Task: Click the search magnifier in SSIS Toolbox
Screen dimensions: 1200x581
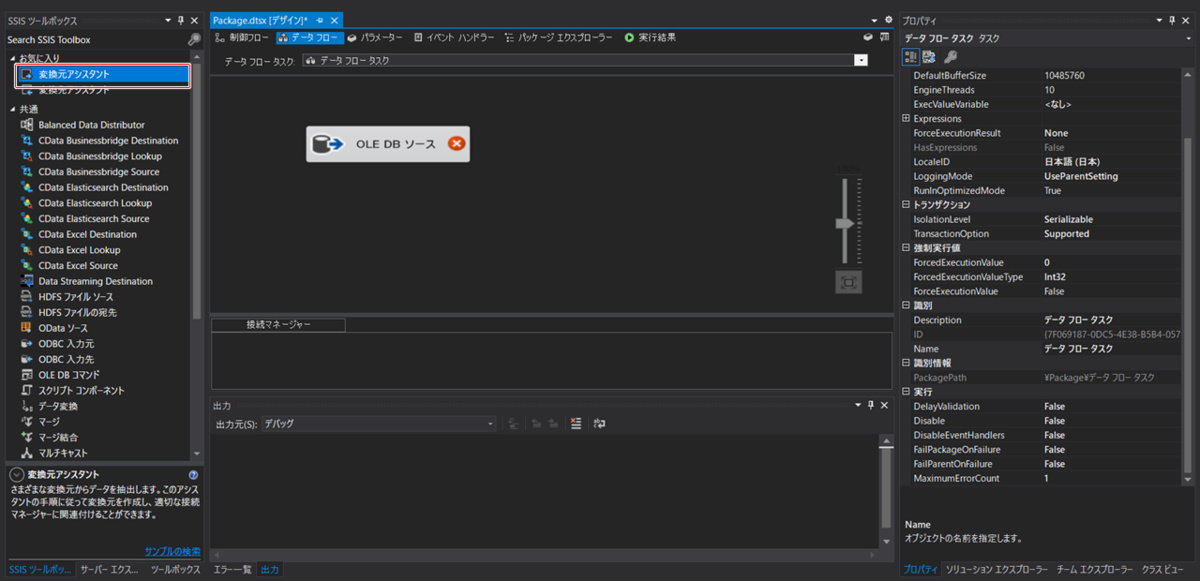Action: point(193,40)
